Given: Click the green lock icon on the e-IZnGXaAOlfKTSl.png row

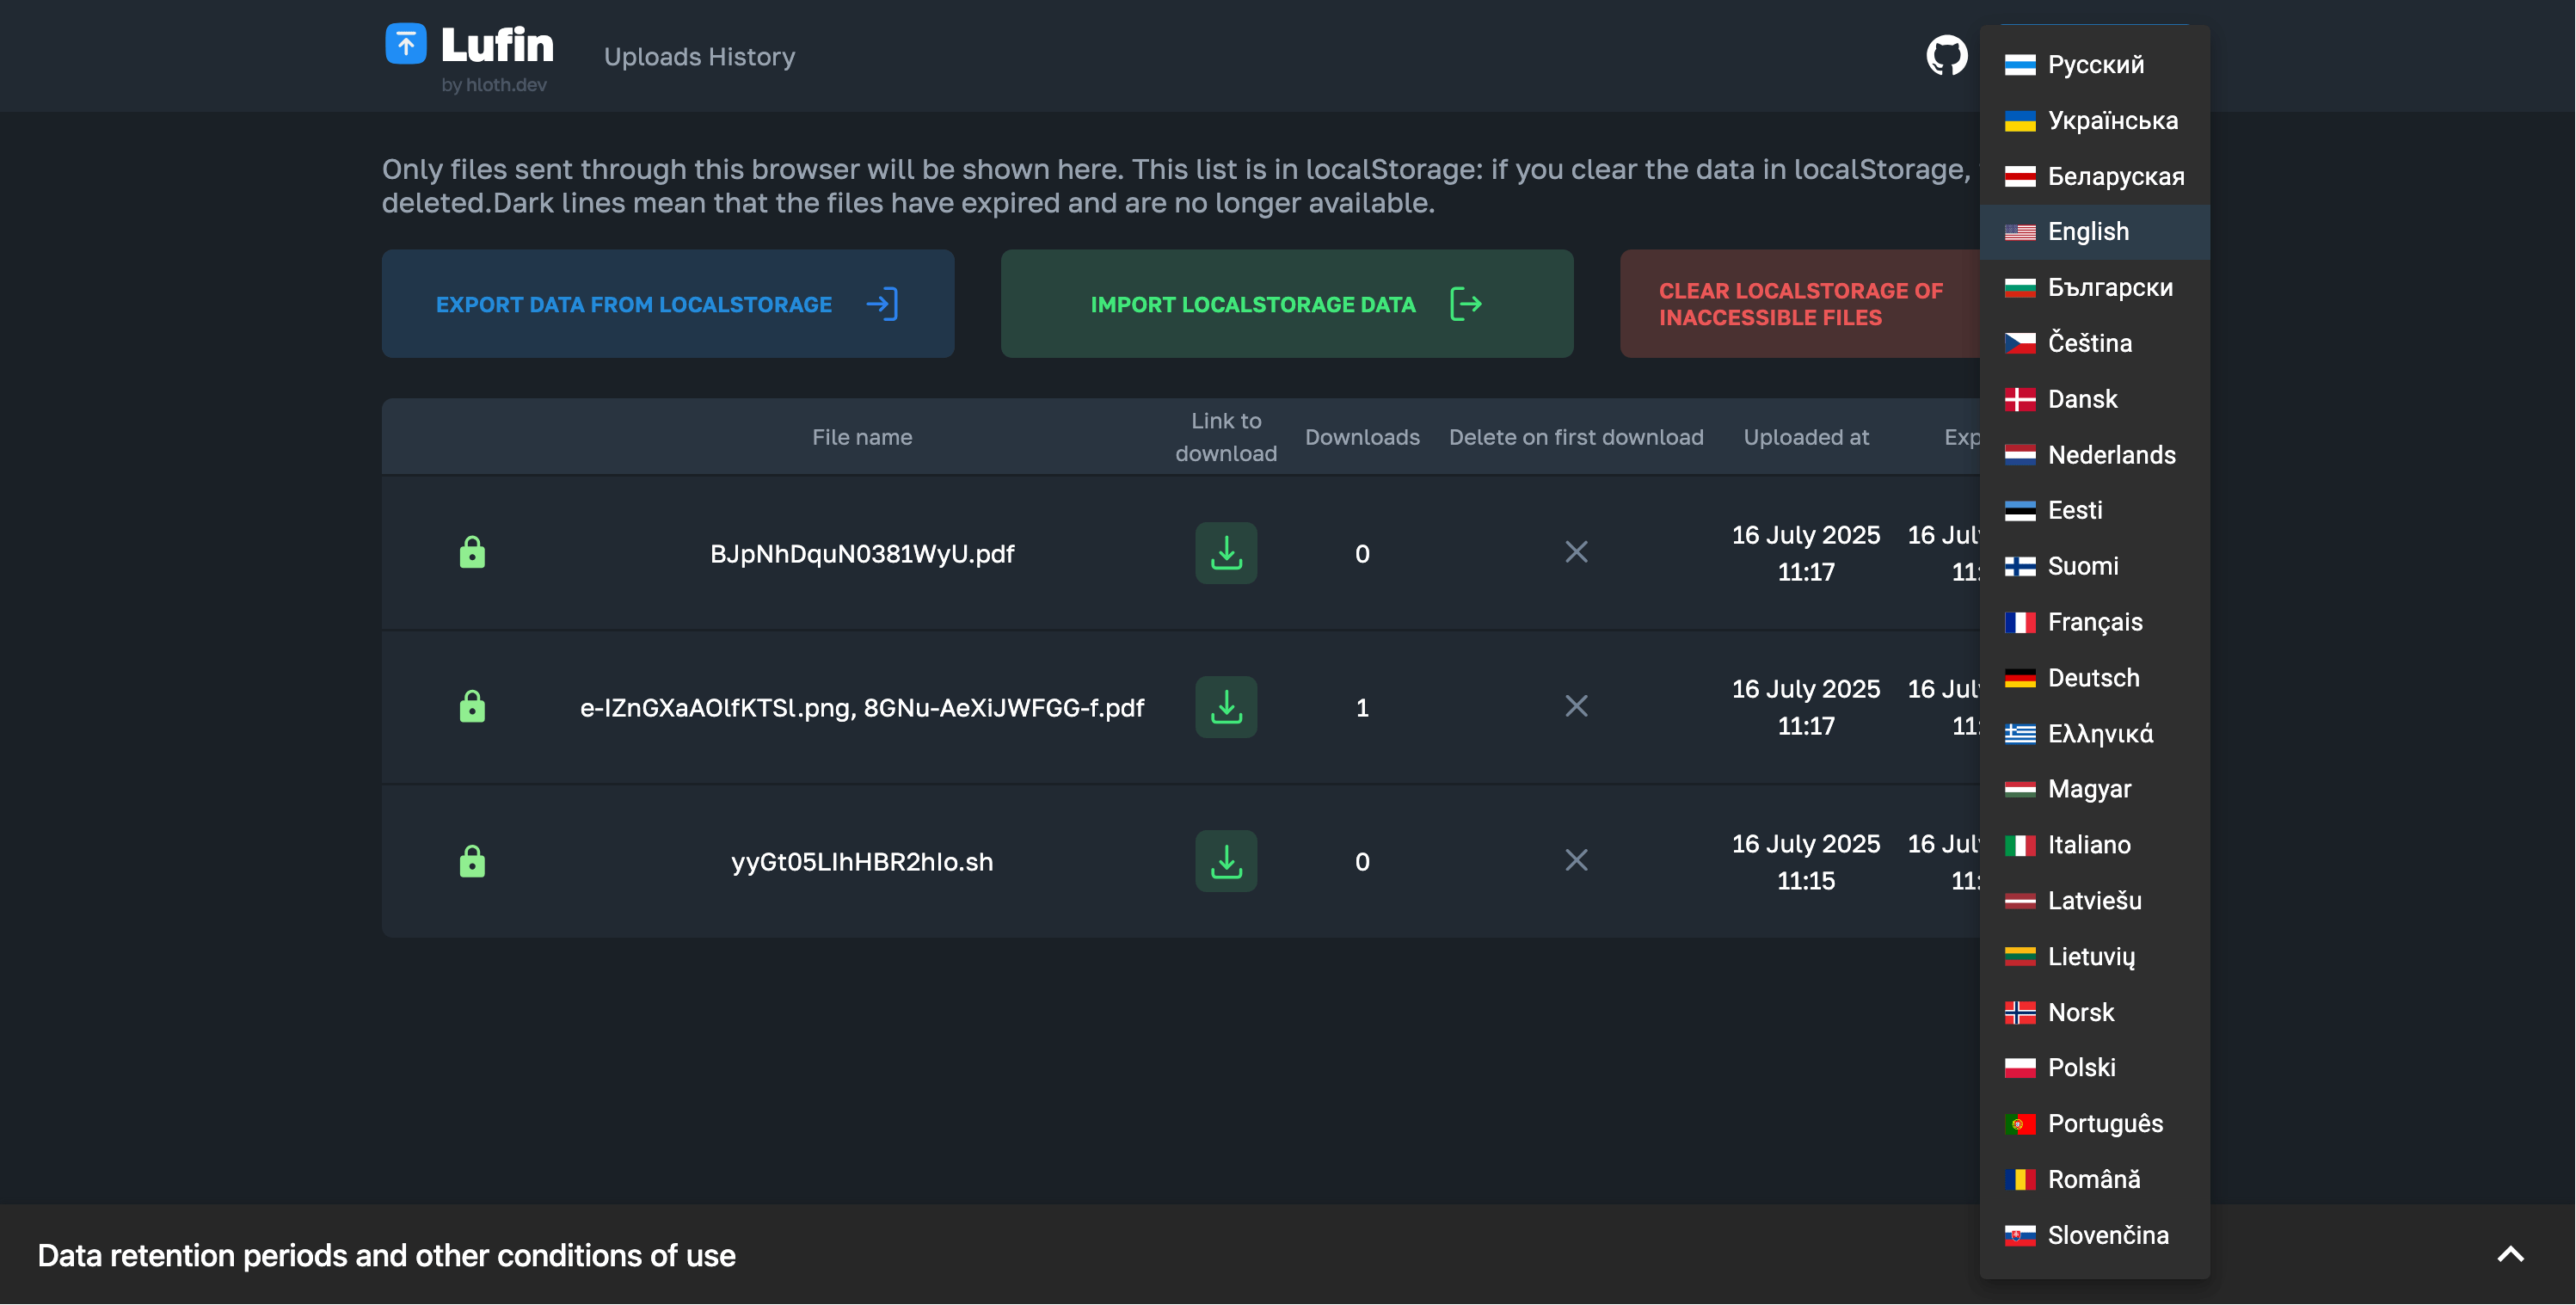Looking at the screenshot, I should tap(472, 707).
